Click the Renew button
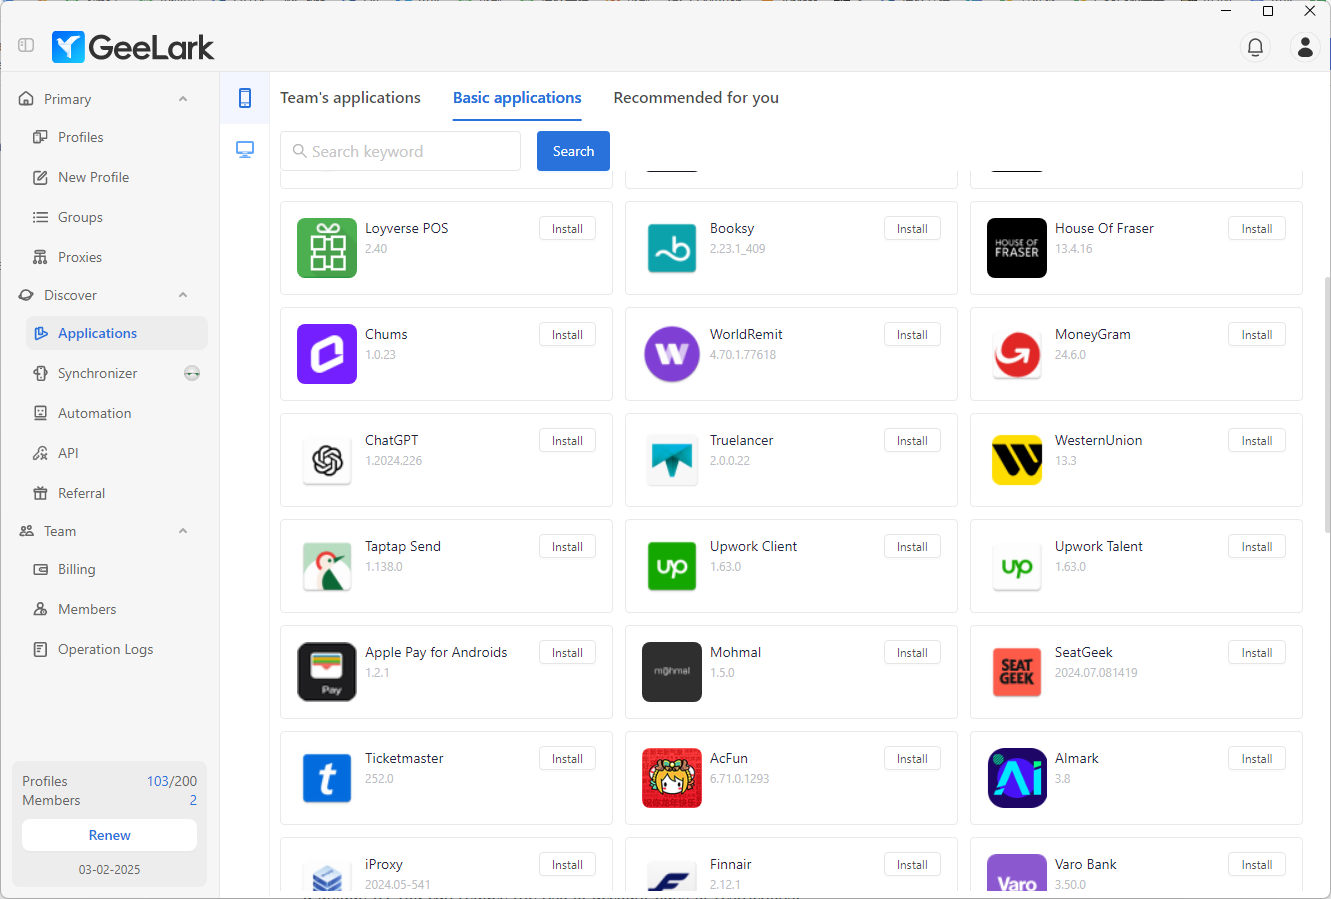The image size is (1331, 899). pyautogui.click(x=109, y=835)
